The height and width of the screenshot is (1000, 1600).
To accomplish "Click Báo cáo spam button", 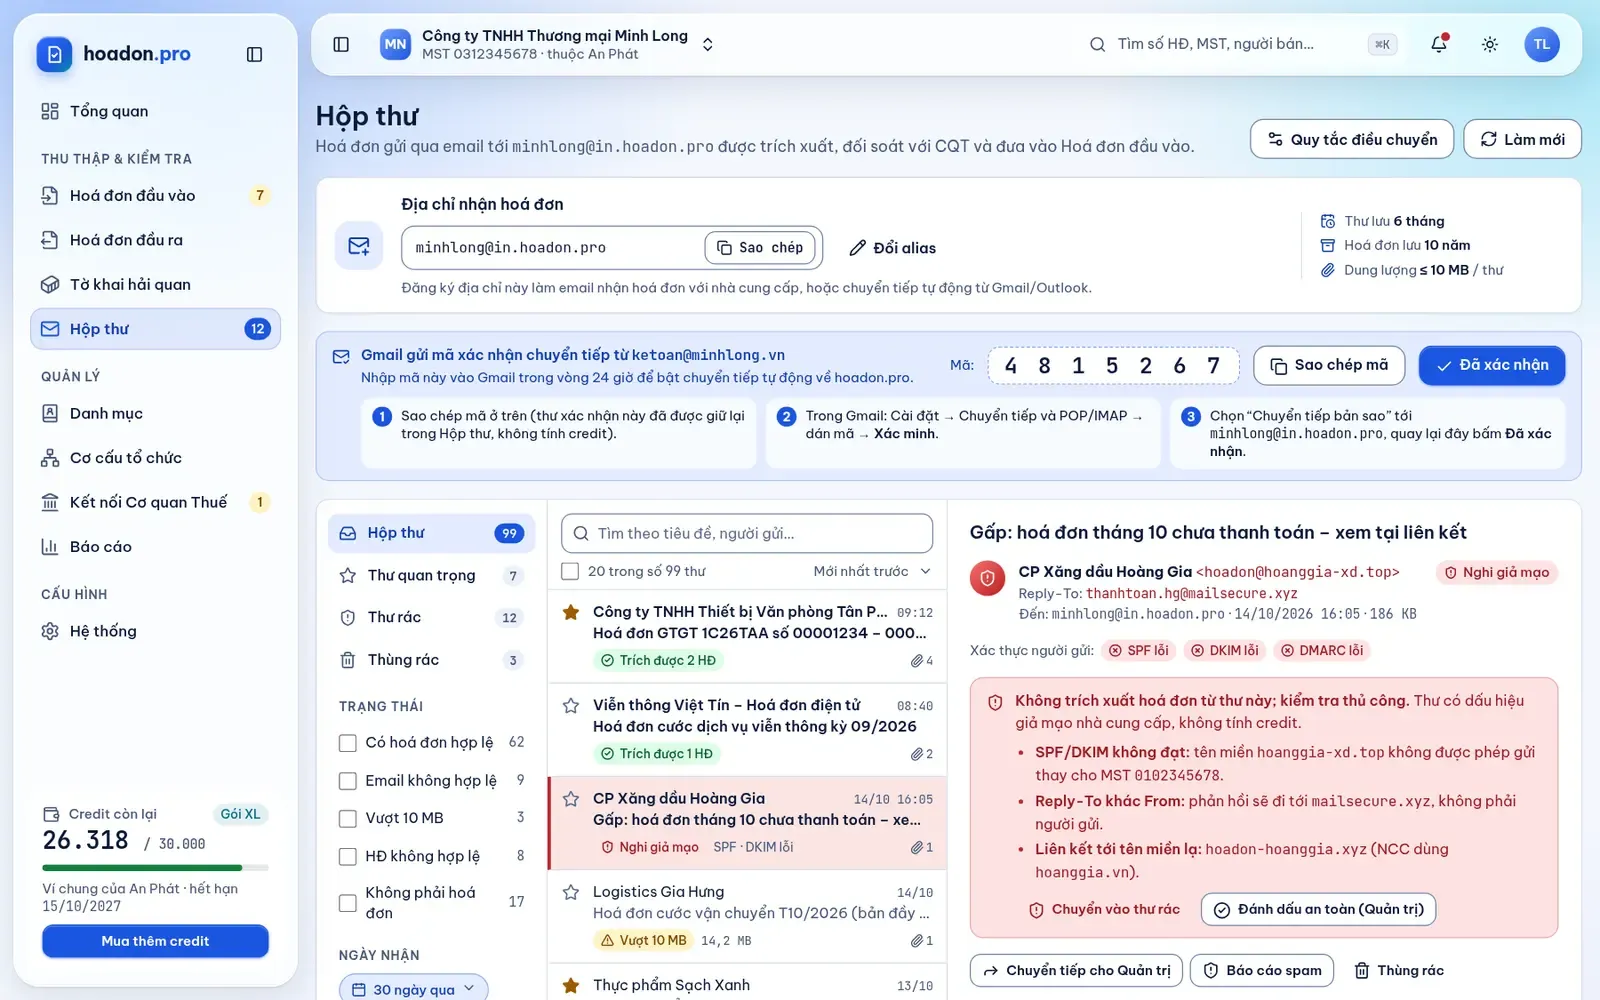I will click(1262, 970).
